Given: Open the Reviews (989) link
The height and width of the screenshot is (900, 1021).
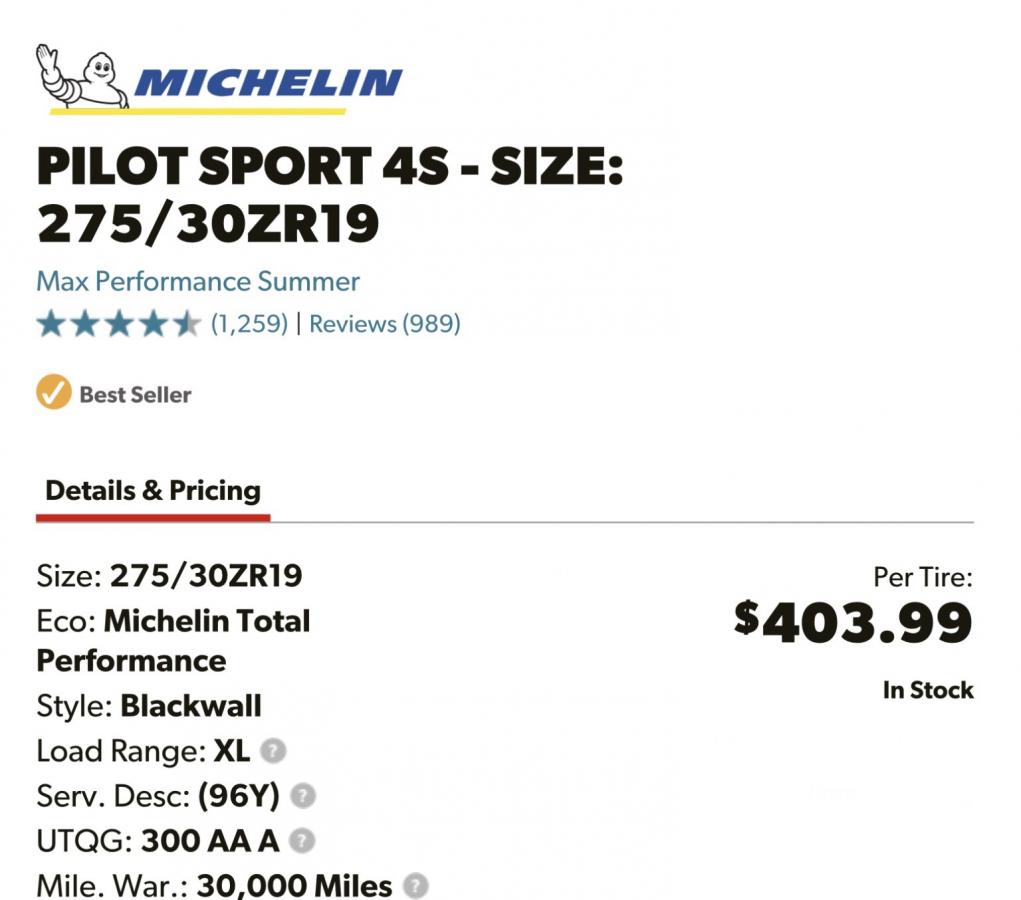Looking at the screenshot, I should [385, 324].
